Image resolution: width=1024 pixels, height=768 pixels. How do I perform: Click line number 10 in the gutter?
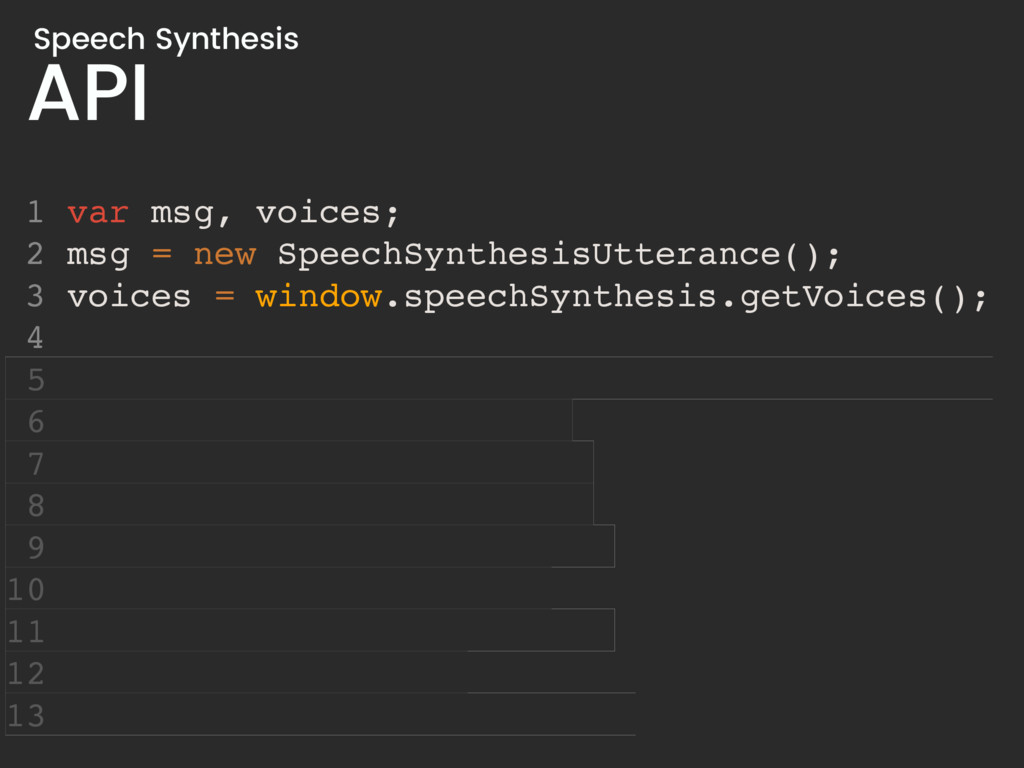[x=25, y=589]
